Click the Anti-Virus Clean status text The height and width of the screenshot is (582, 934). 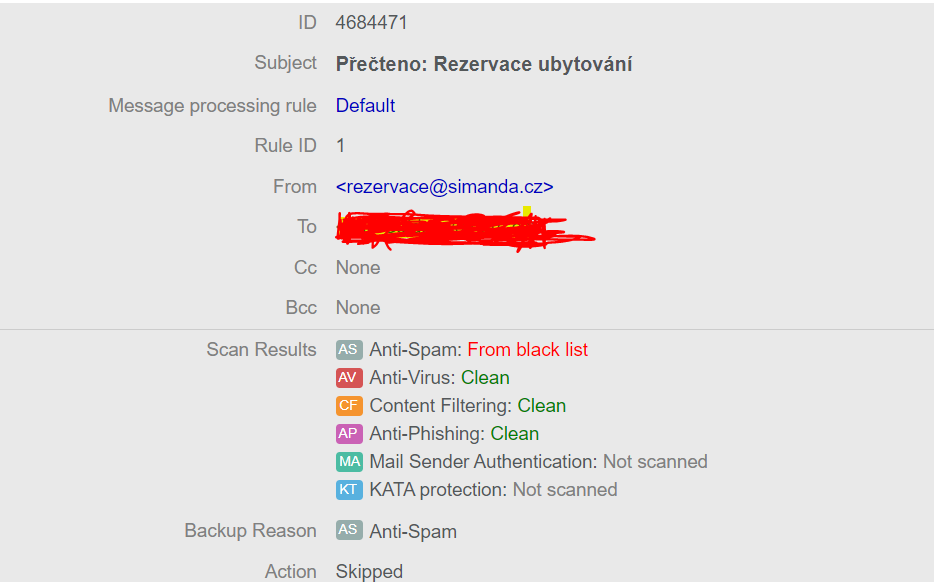tap(485, 378)
